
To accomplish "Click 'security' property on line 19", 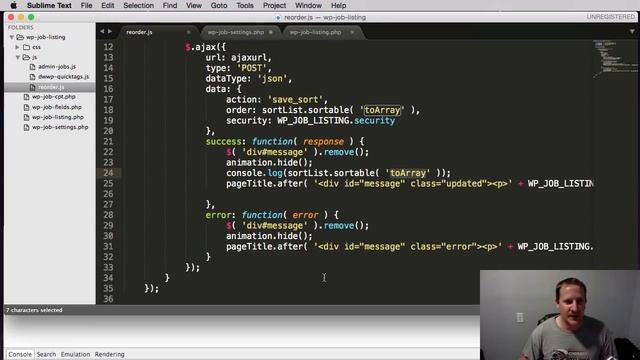I will [374, 121].
